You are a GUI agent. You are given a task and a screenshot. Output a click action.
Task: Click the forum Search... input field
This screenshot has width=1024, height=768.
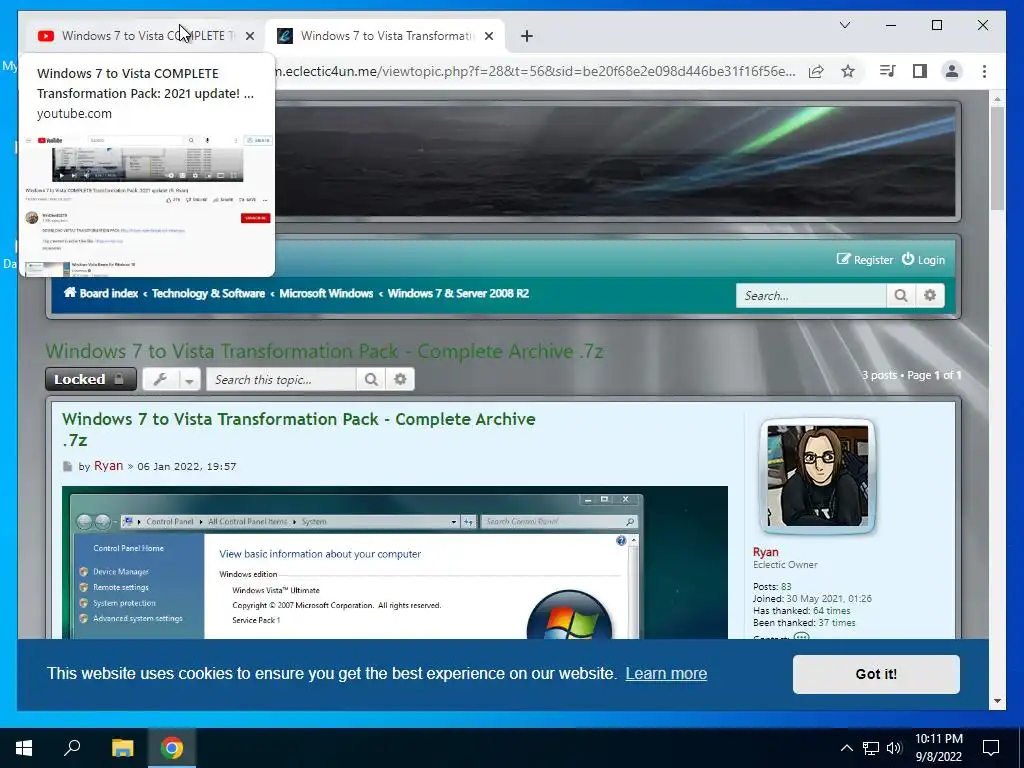click(811, 295)
